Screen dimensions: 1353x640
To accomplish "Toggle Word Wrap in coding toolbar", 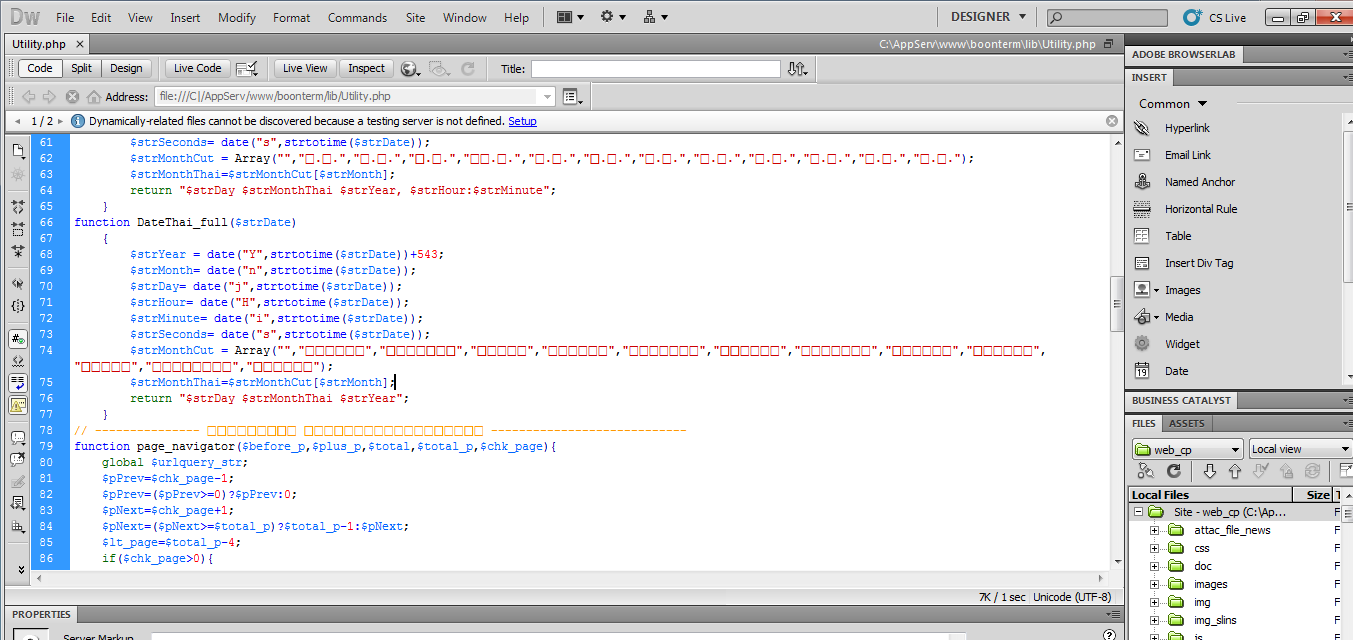I will [18, 383].
